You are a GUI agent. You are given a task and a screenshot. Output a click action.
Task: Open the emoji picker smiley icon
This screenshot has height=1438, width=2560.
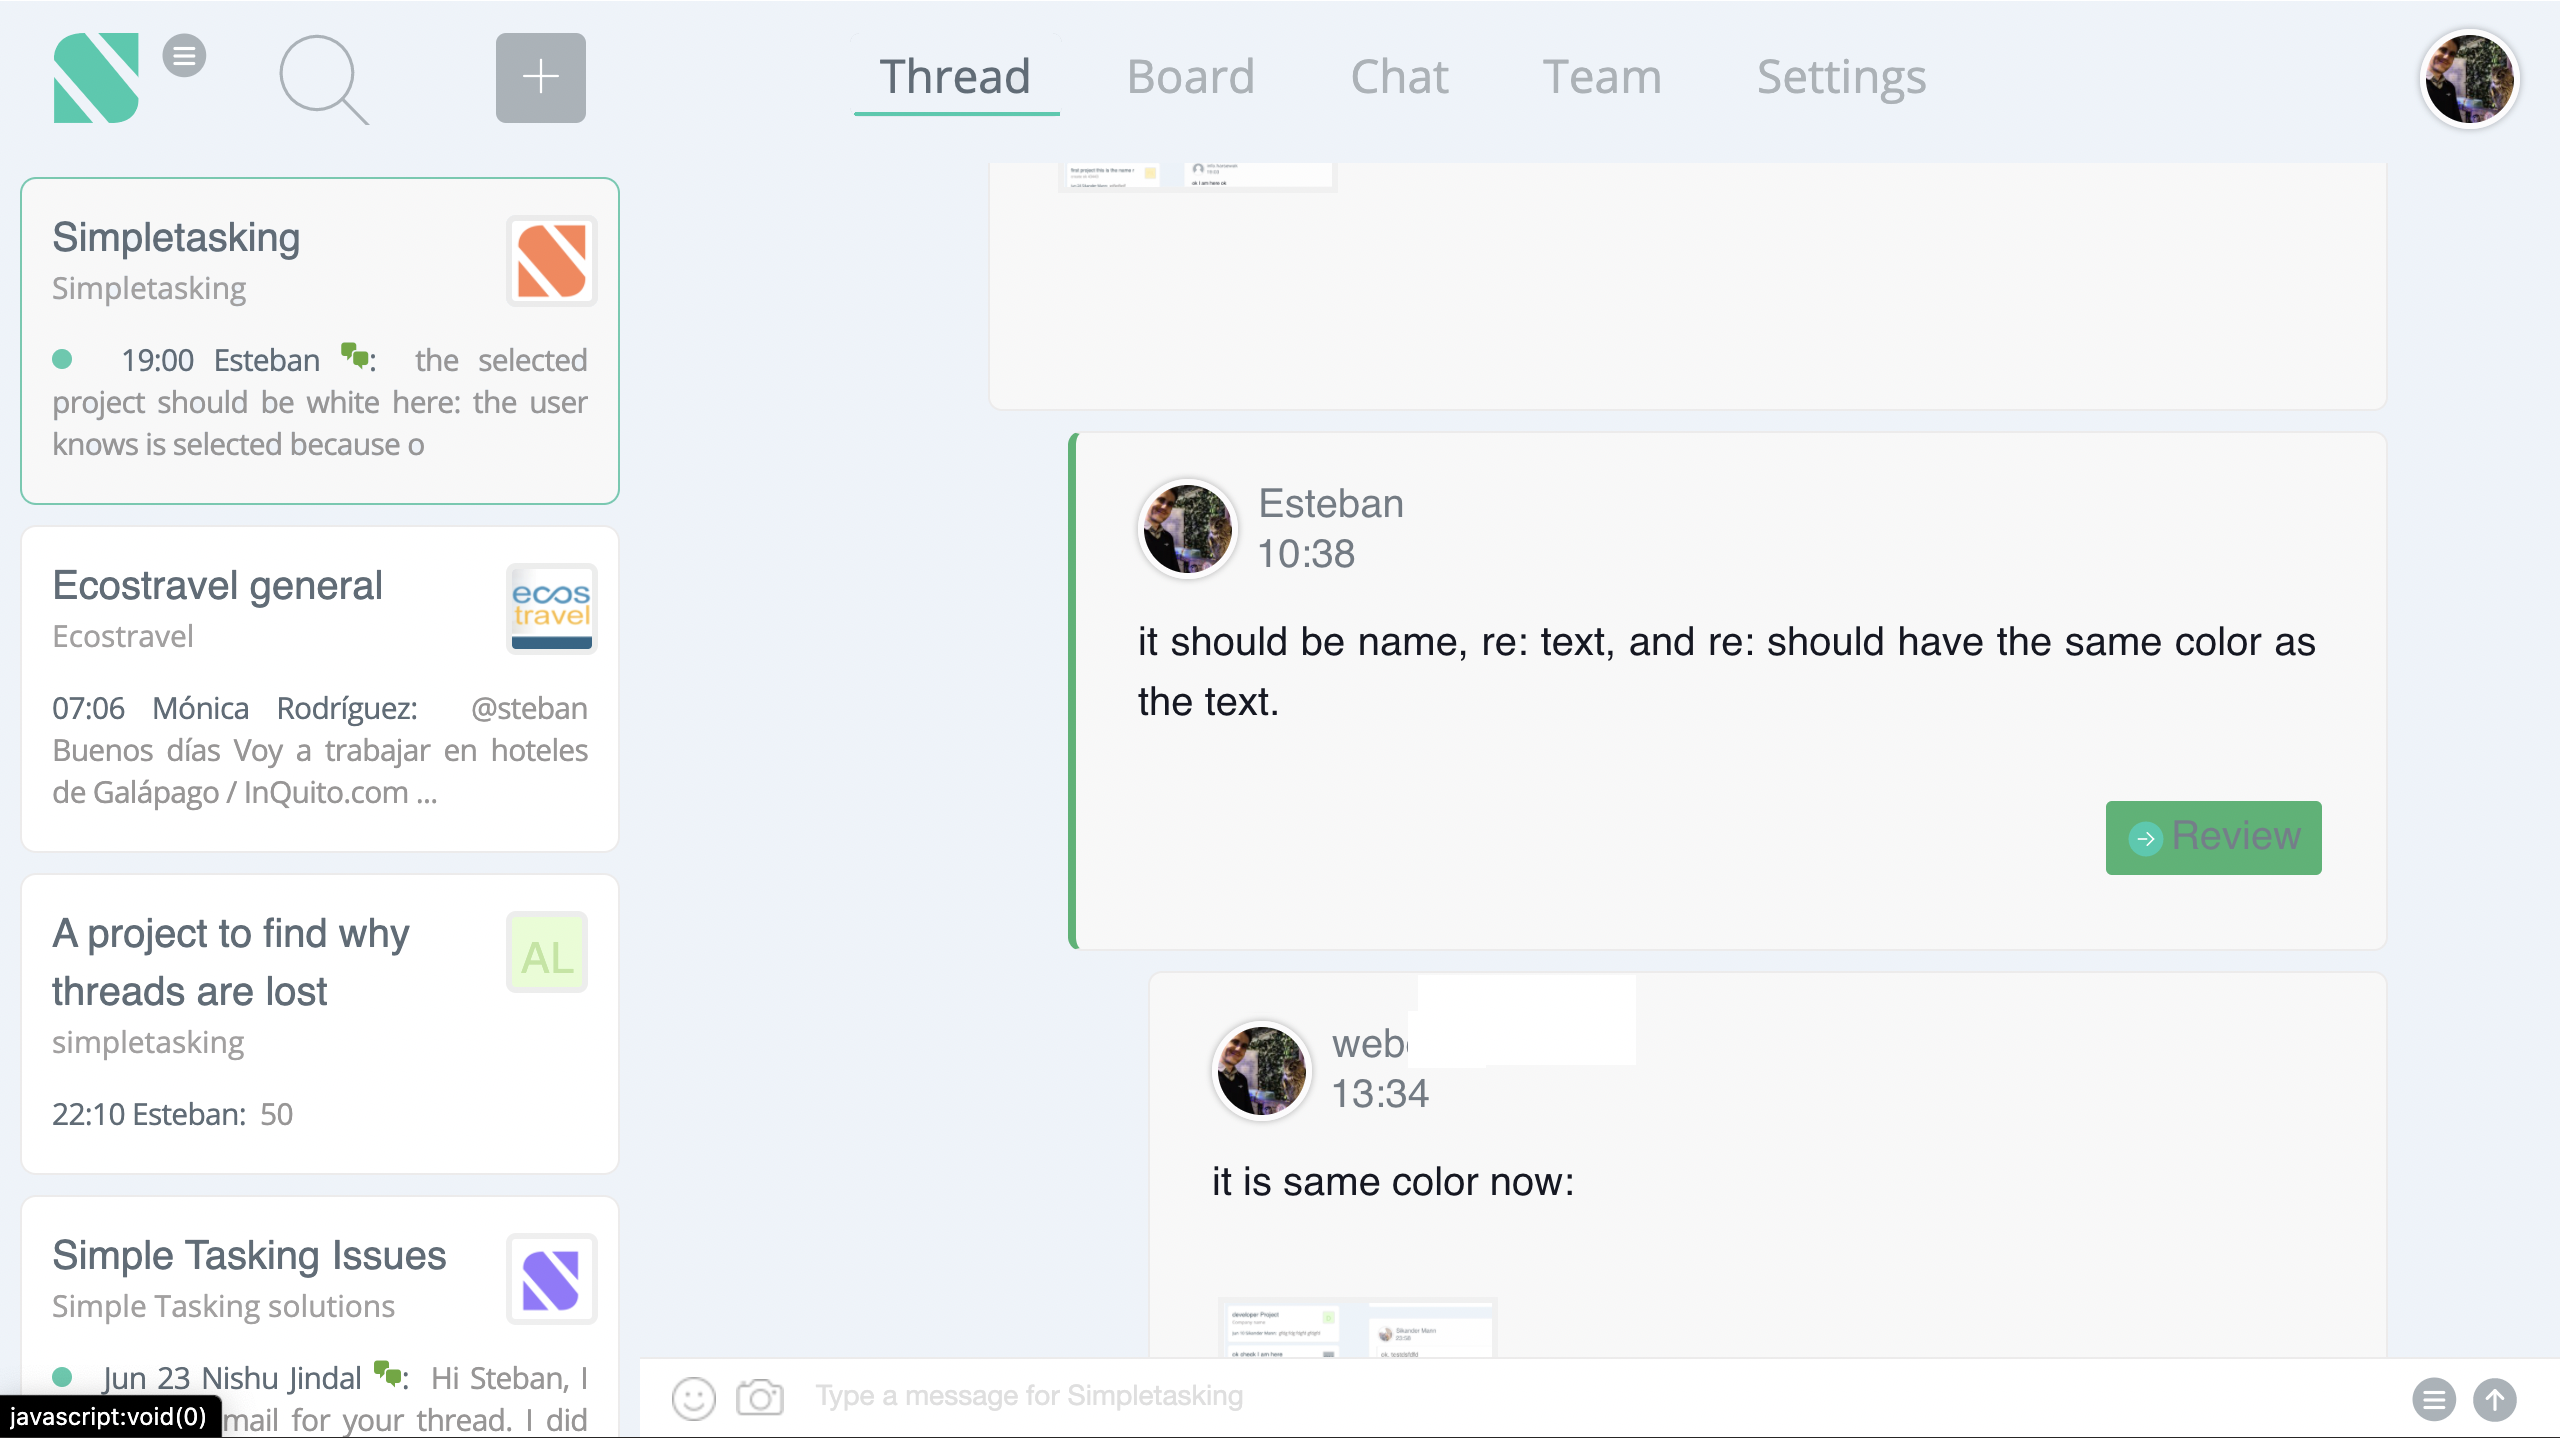(x=694, y=1398)
